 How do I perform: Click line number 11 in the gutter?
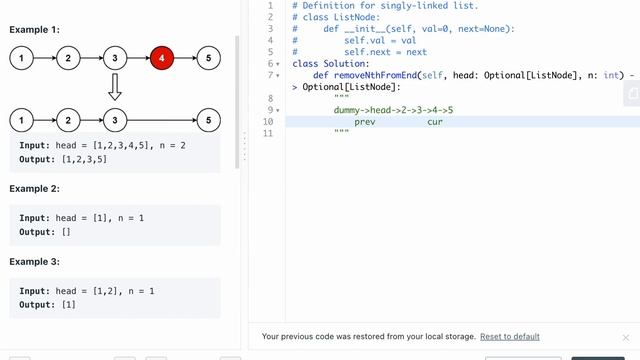pos(268,133)
